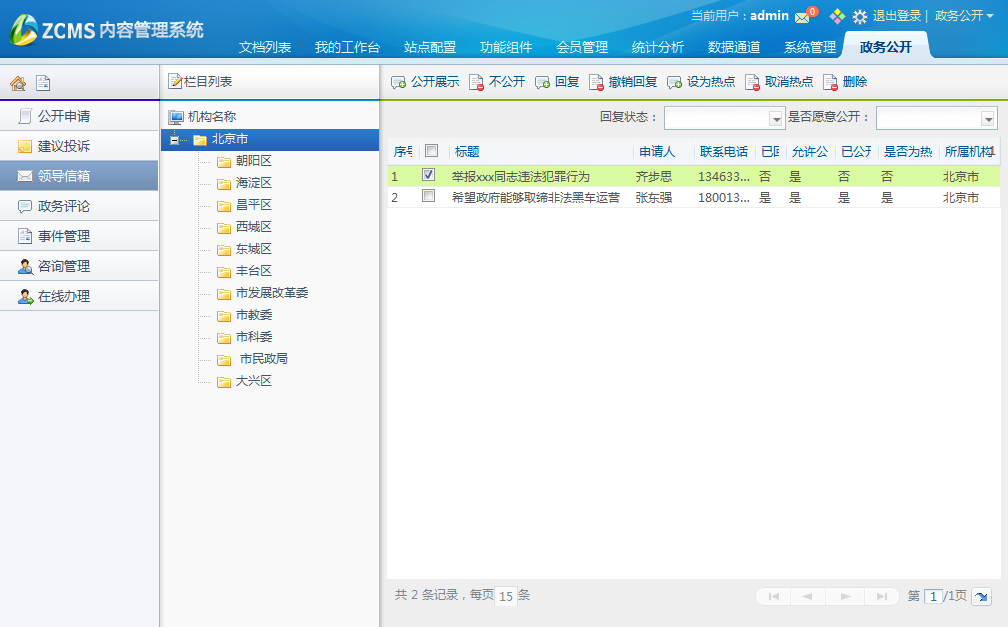Click the home icon in left sidebar
1008x627 pixels.
pyautogui.click(x=18, y=83)
